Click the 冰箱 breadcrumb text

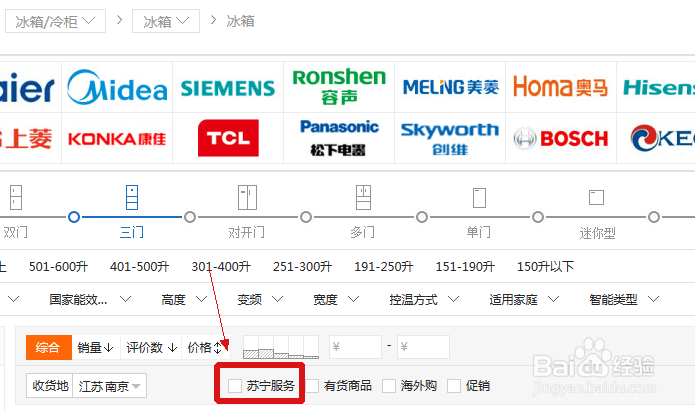tap(241, 21)
